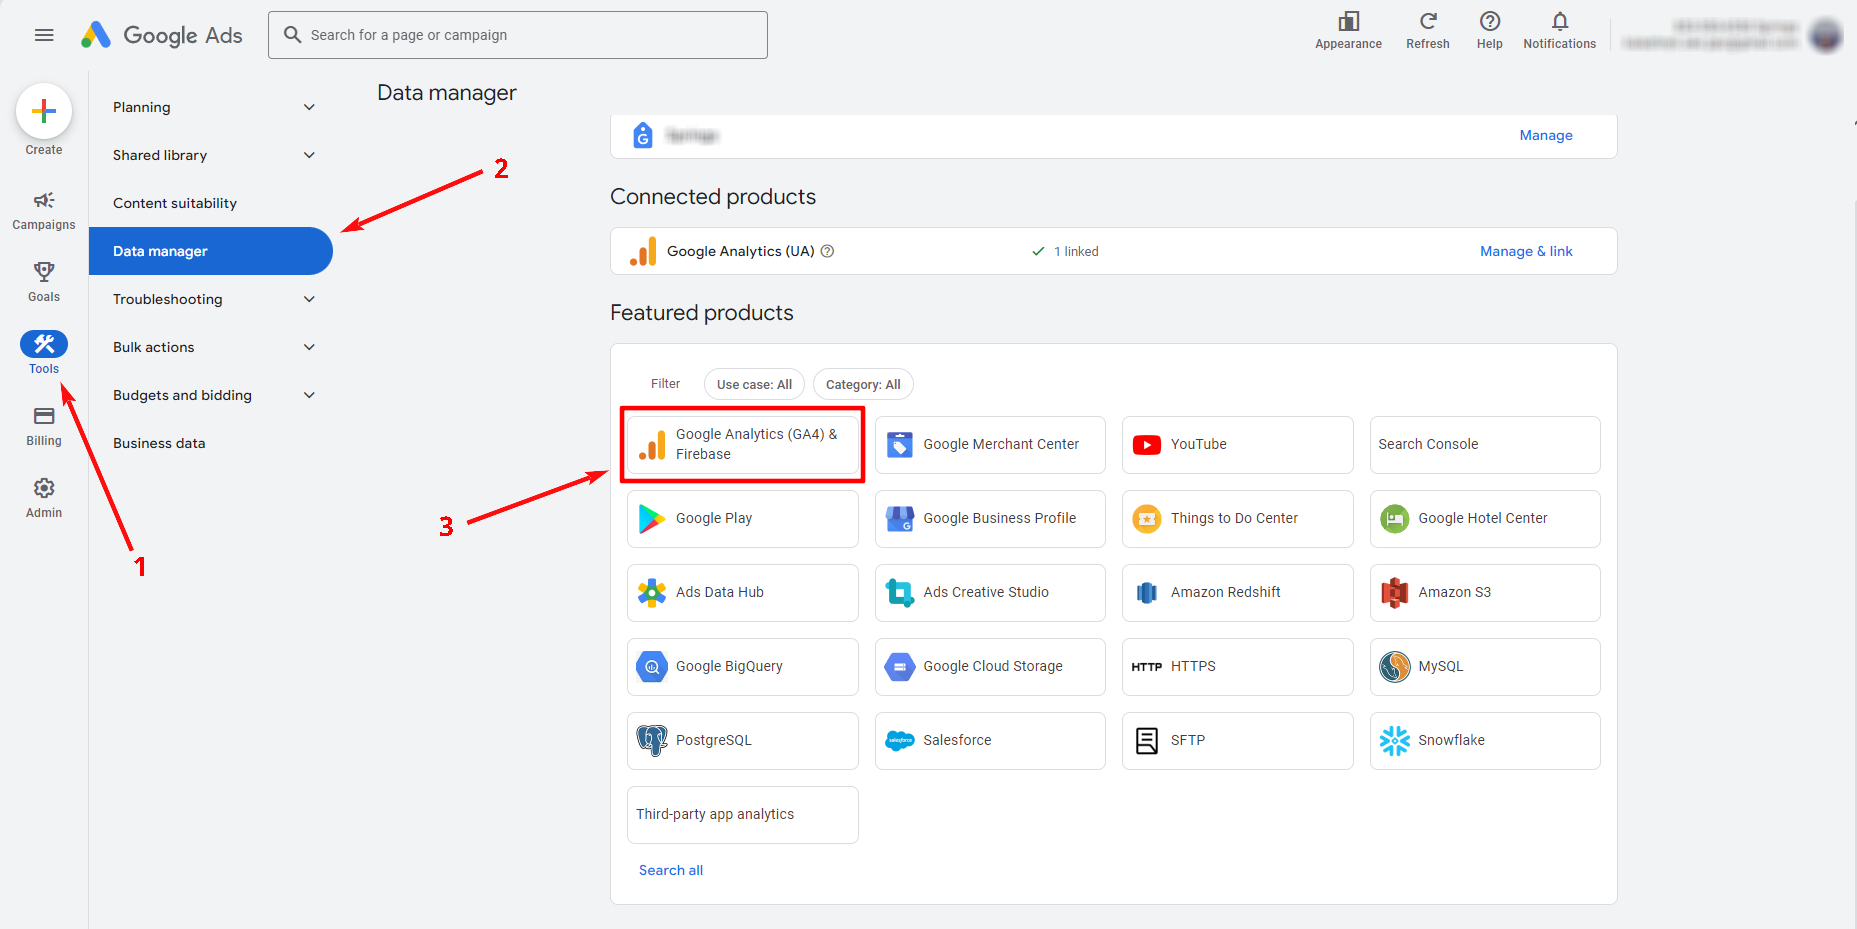
Task: Click the account avatar picture
Action: tap(1826, 35)
